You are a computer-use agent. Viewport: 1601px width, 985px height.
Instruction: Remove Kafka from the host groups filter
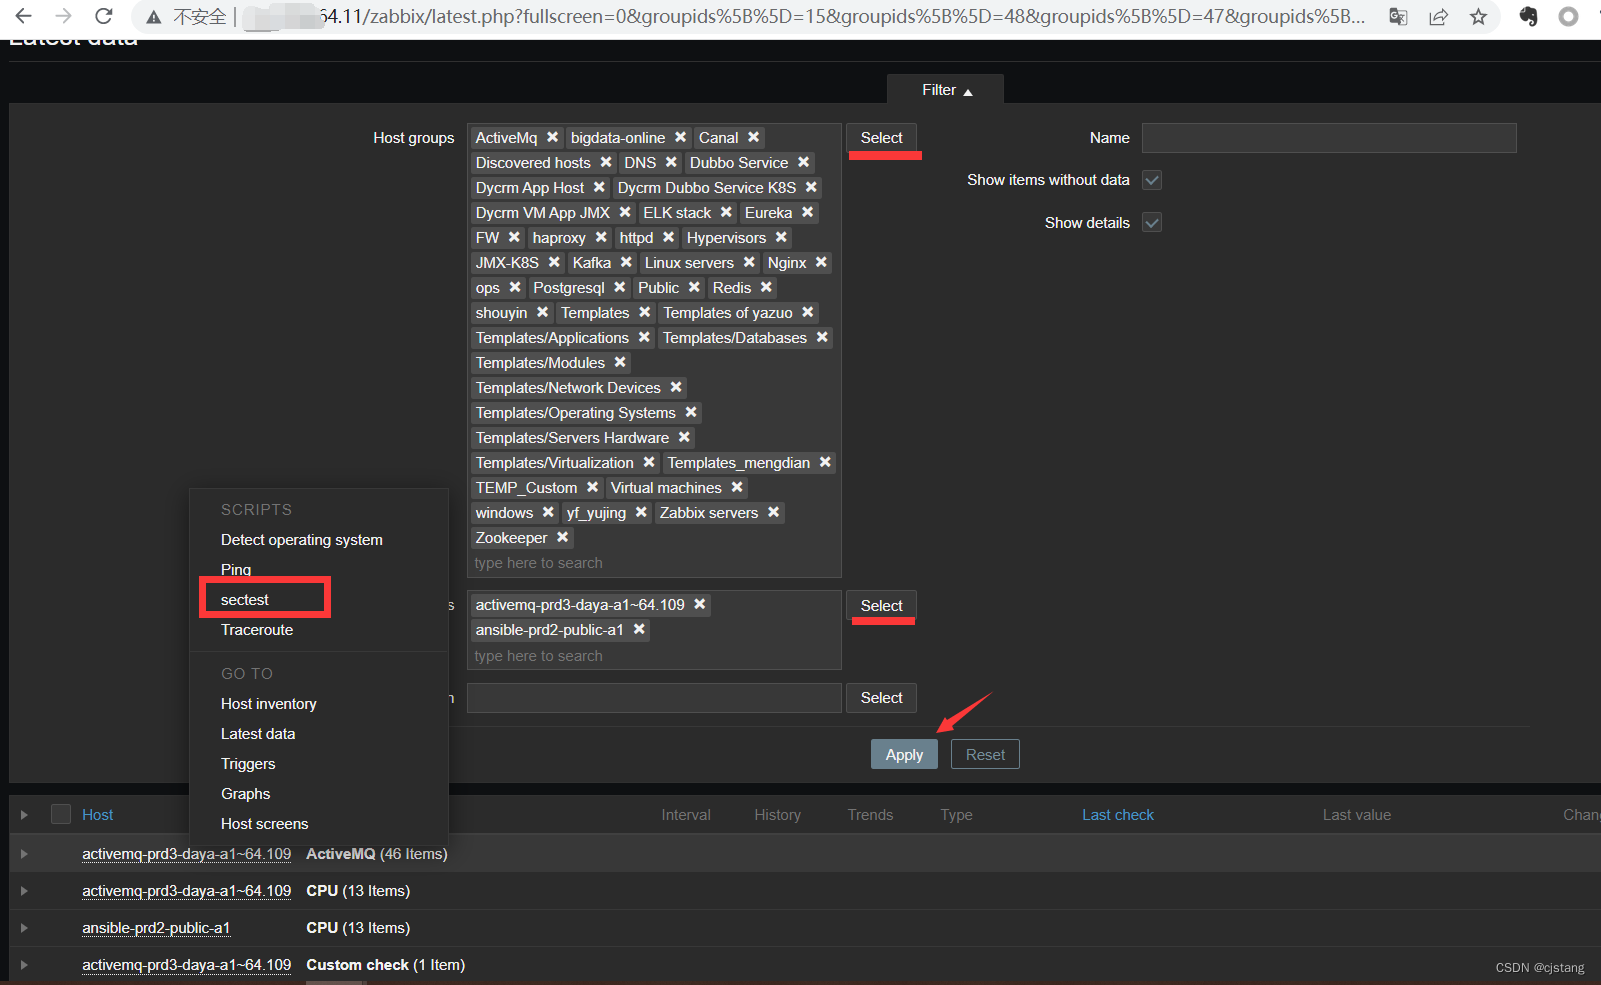click(x=625, y=262)
